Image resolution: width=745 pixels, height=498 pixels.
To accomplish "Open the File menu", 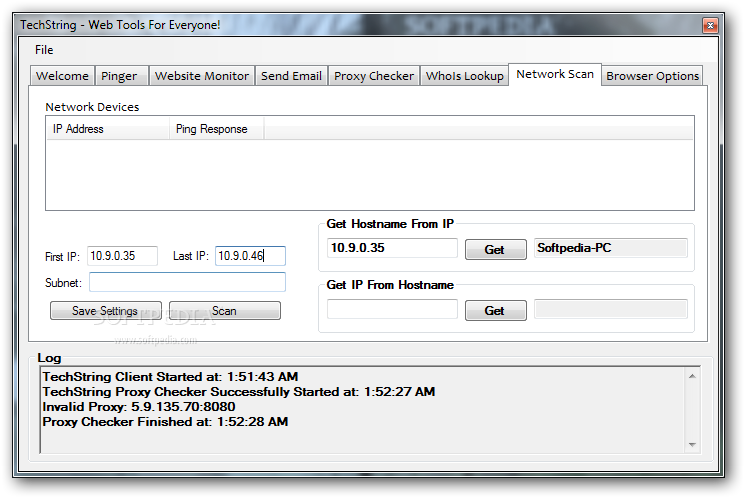I will tap(44, 50).
